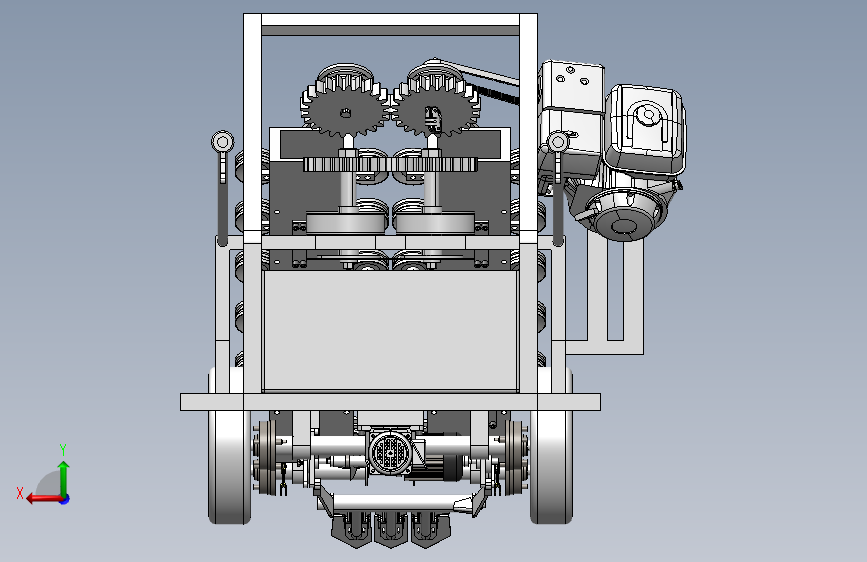Click the red X axis arrow of the triad
Viewport: 867px width, 562px height.
pyautogui.click(x=43, y=499)
